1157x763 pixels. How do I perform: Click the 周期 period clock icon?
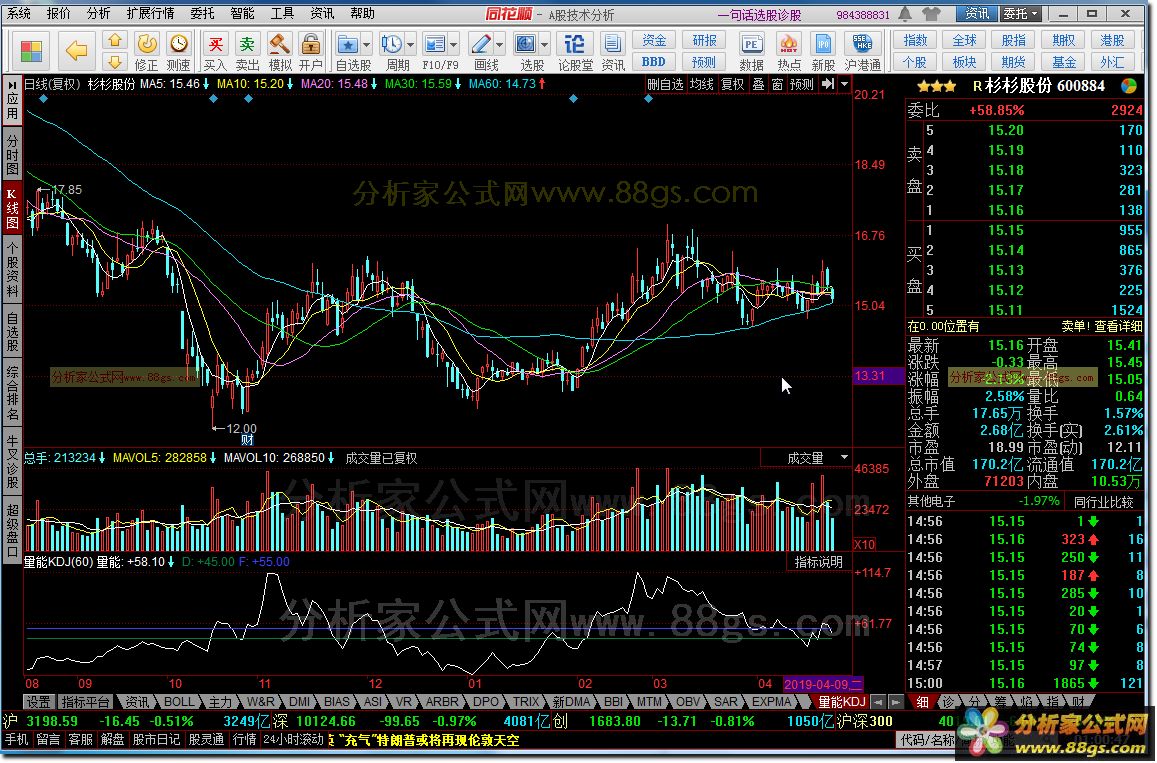(391, 44)
